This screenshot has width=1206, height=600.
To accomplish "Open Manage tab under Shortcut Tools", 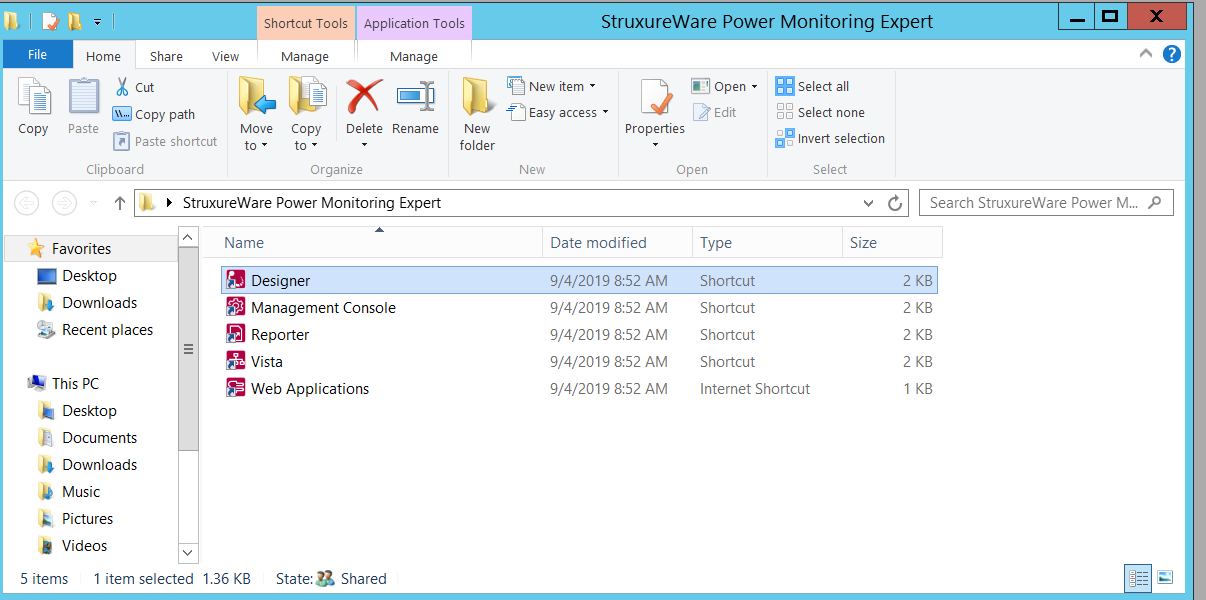I will (305, 56).
